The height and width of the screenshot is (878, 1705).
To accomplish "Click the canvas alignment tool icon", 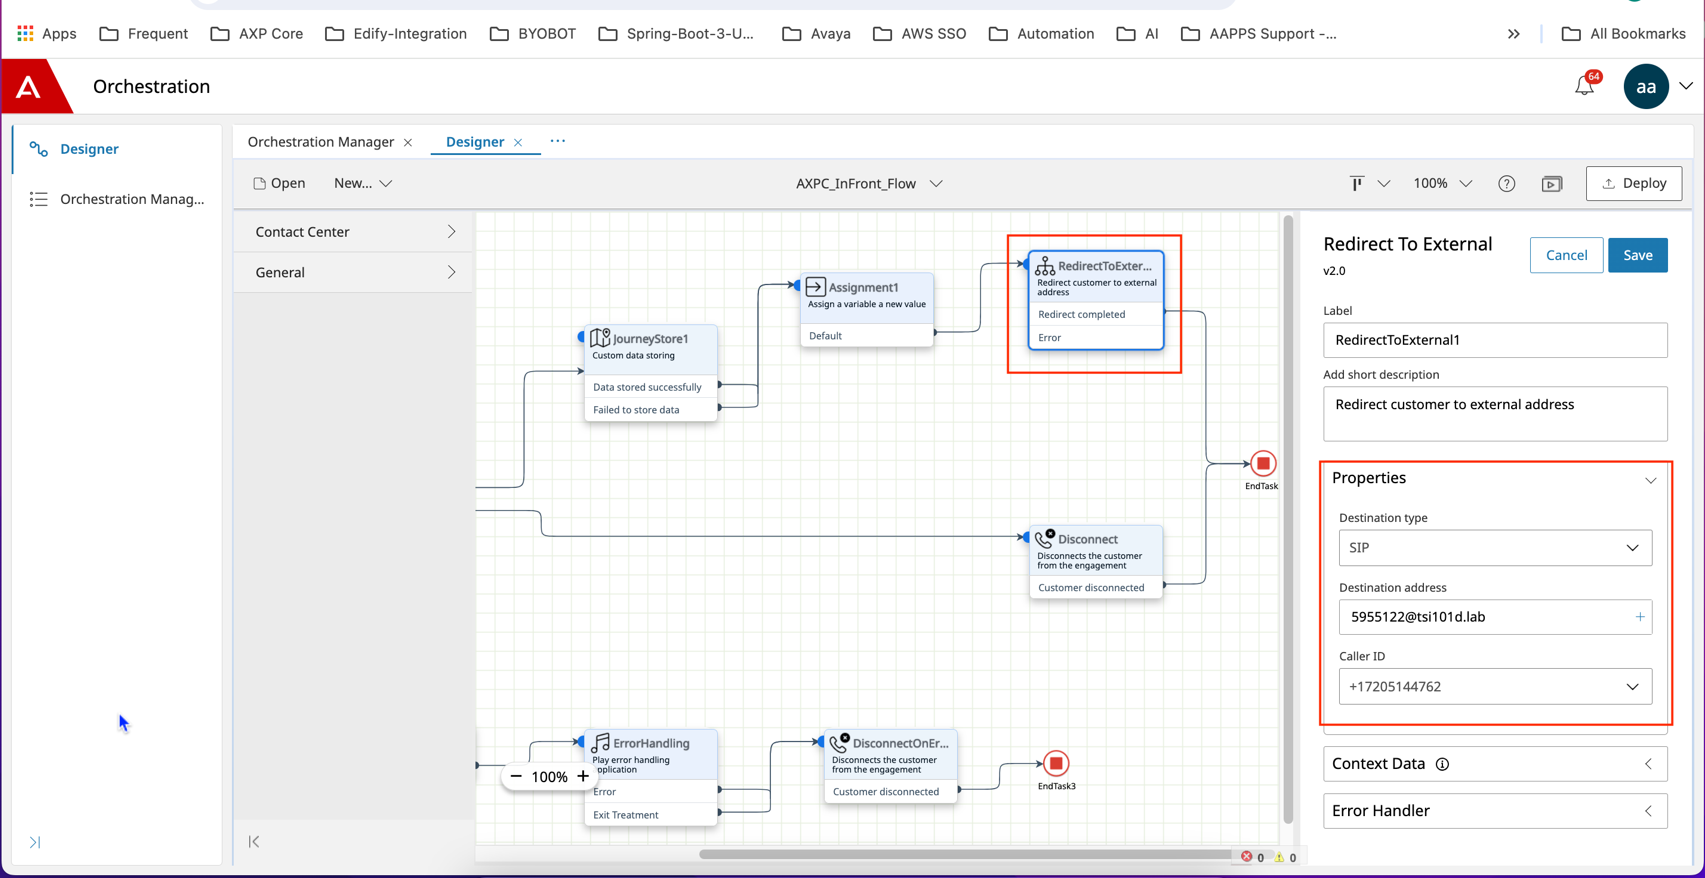I will [1357, 184].
